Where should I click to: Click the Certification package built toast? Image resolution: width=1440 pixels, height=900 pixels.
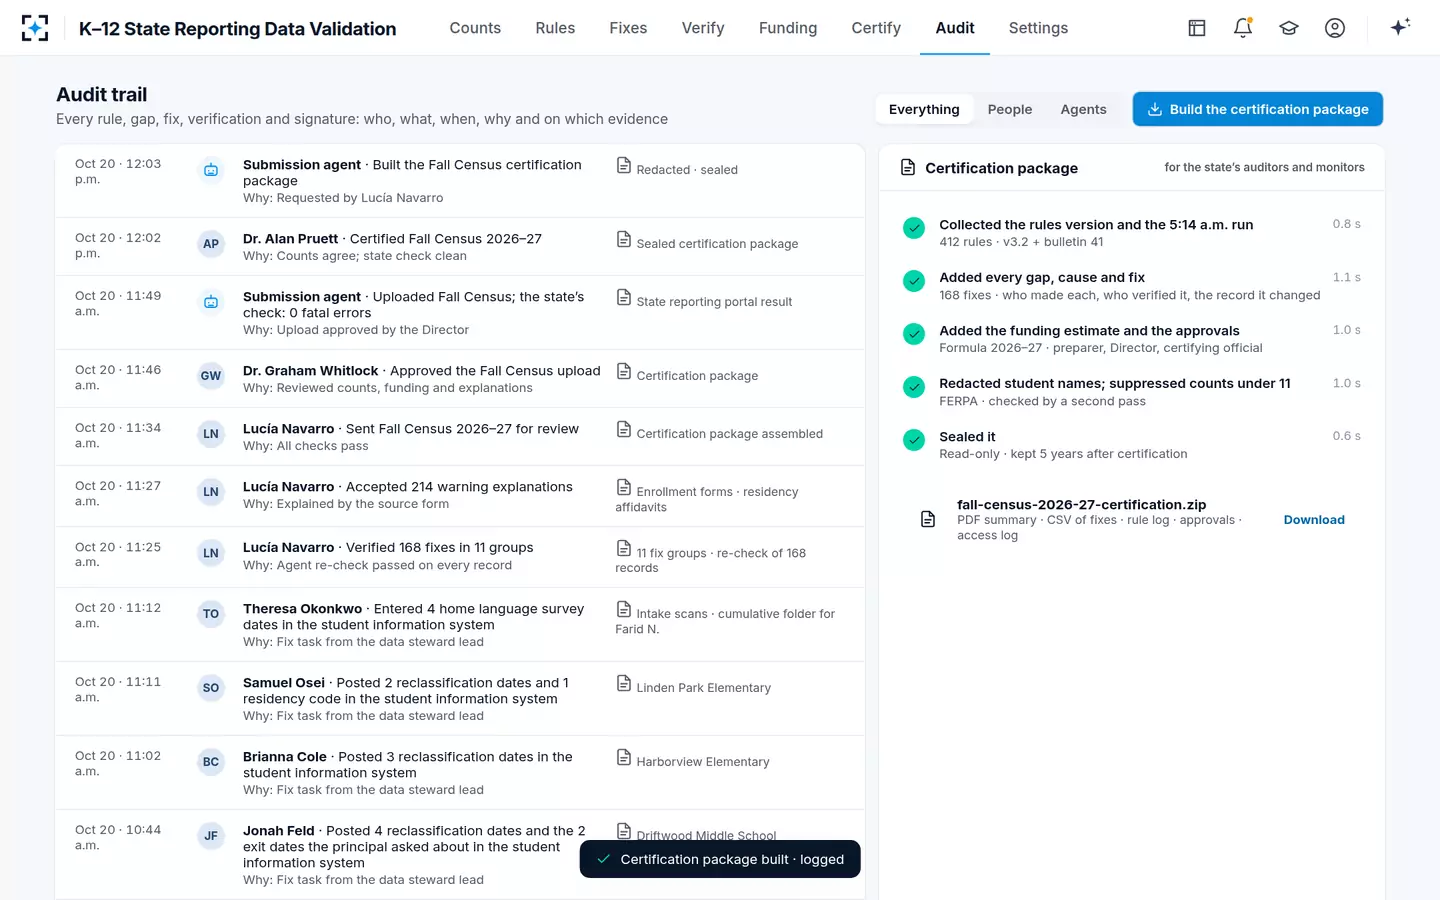point(720,859)
